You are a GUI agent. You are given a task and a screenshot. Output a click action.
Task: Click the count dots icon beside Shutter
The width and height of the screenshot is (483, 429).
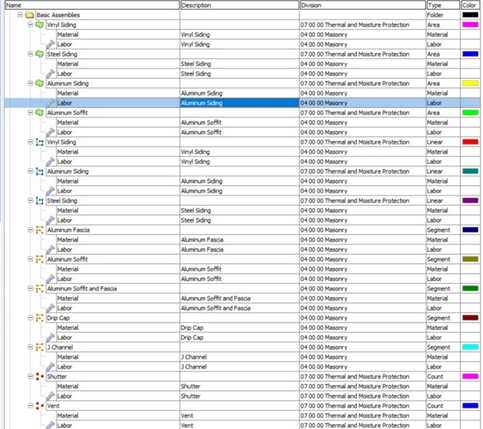click(x=40, y=377)
